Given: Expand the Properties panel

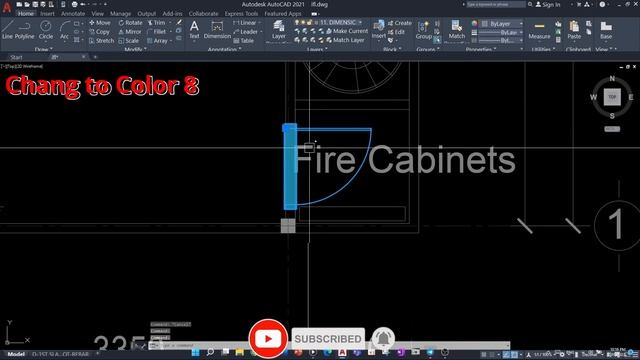Looking at the screenshot, I should pos(481,49).
